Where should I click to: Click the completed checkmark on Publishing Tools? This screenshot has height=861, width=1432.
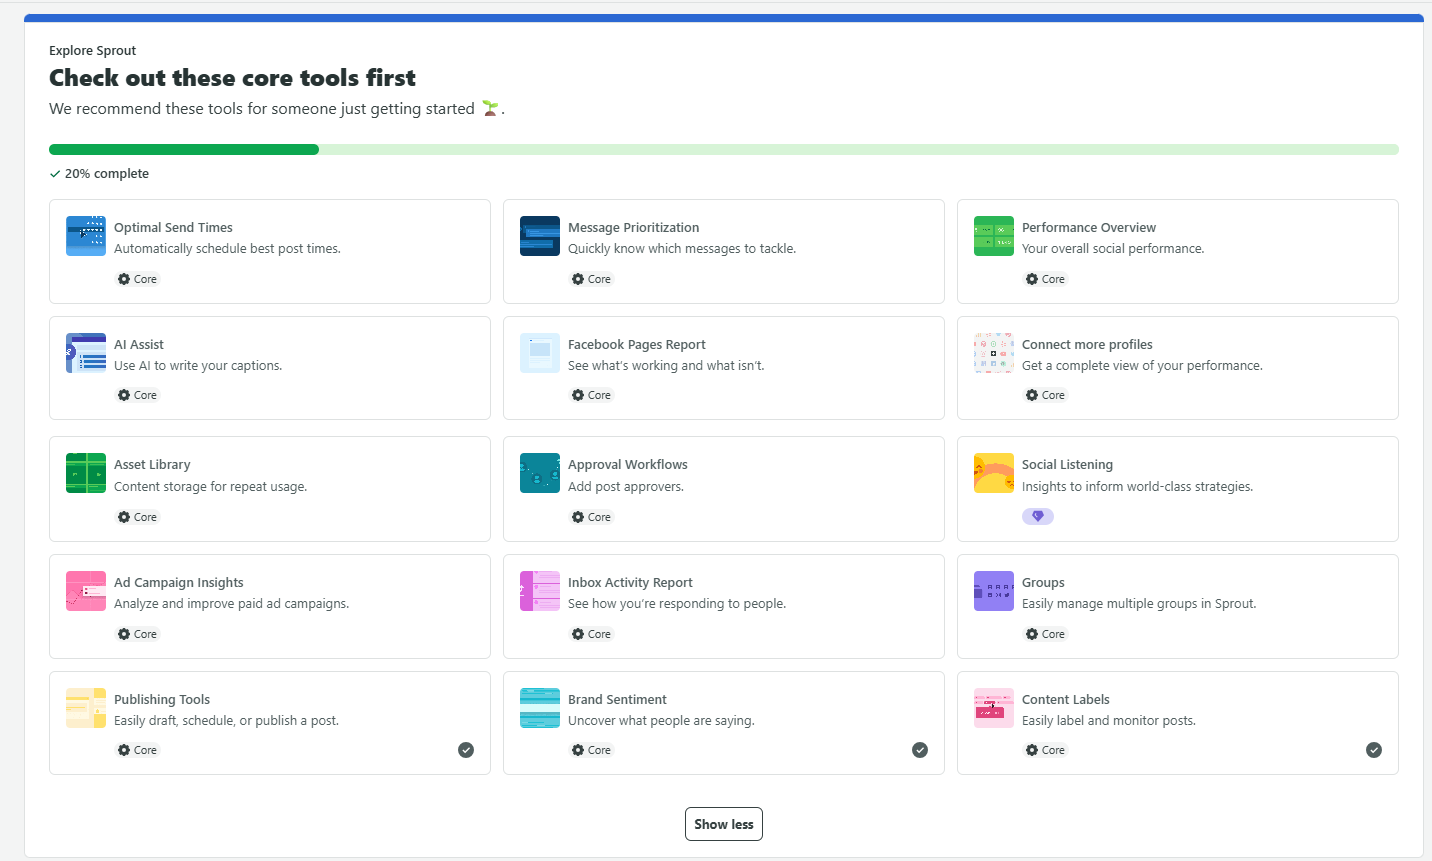466,750
